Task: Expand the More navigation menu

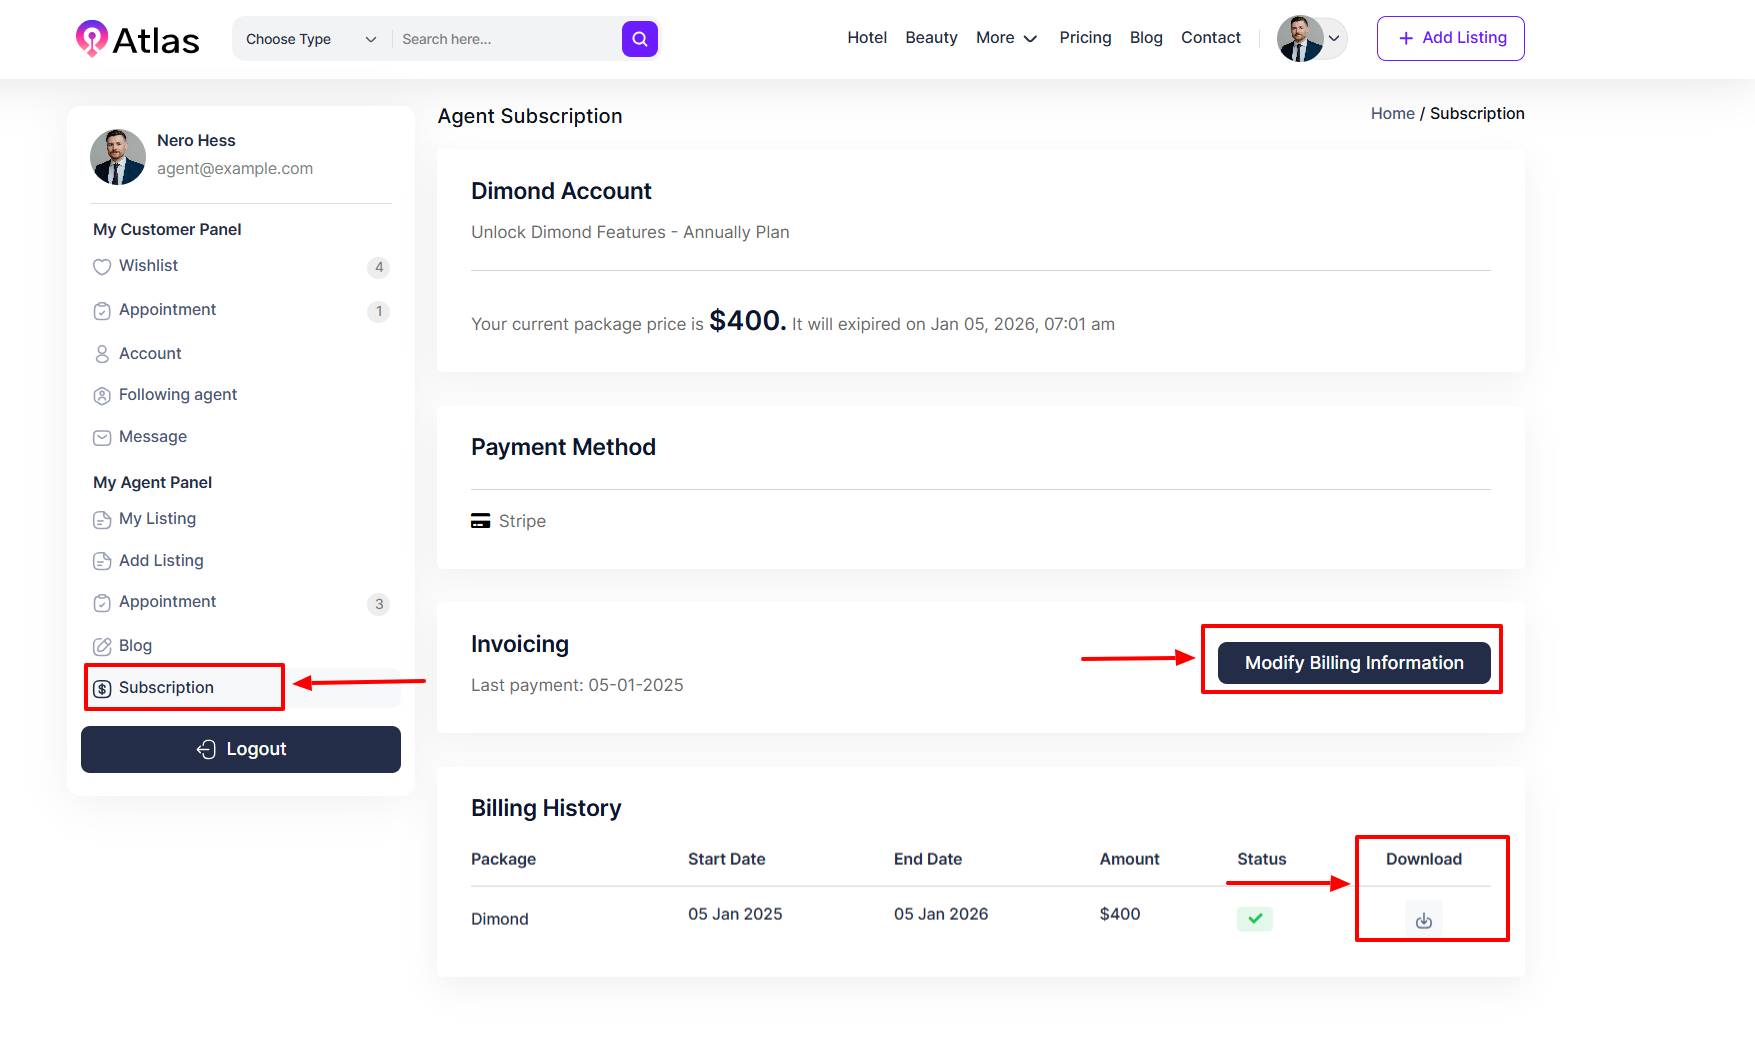Action: (x=1006, y=38)
